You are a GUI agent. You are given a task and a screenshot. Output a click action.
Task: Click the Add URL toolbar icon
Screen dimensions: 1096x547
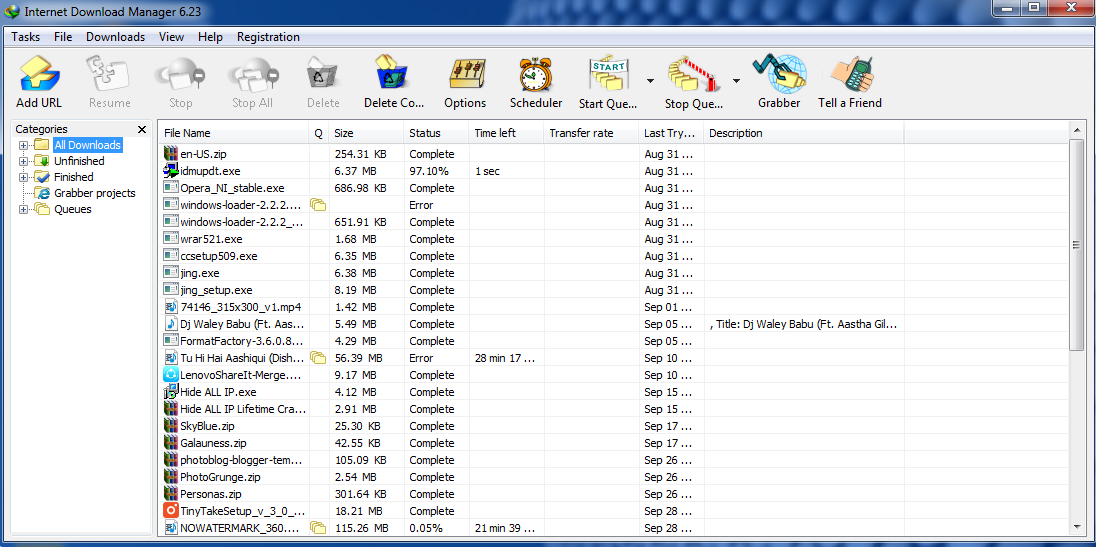39,75
